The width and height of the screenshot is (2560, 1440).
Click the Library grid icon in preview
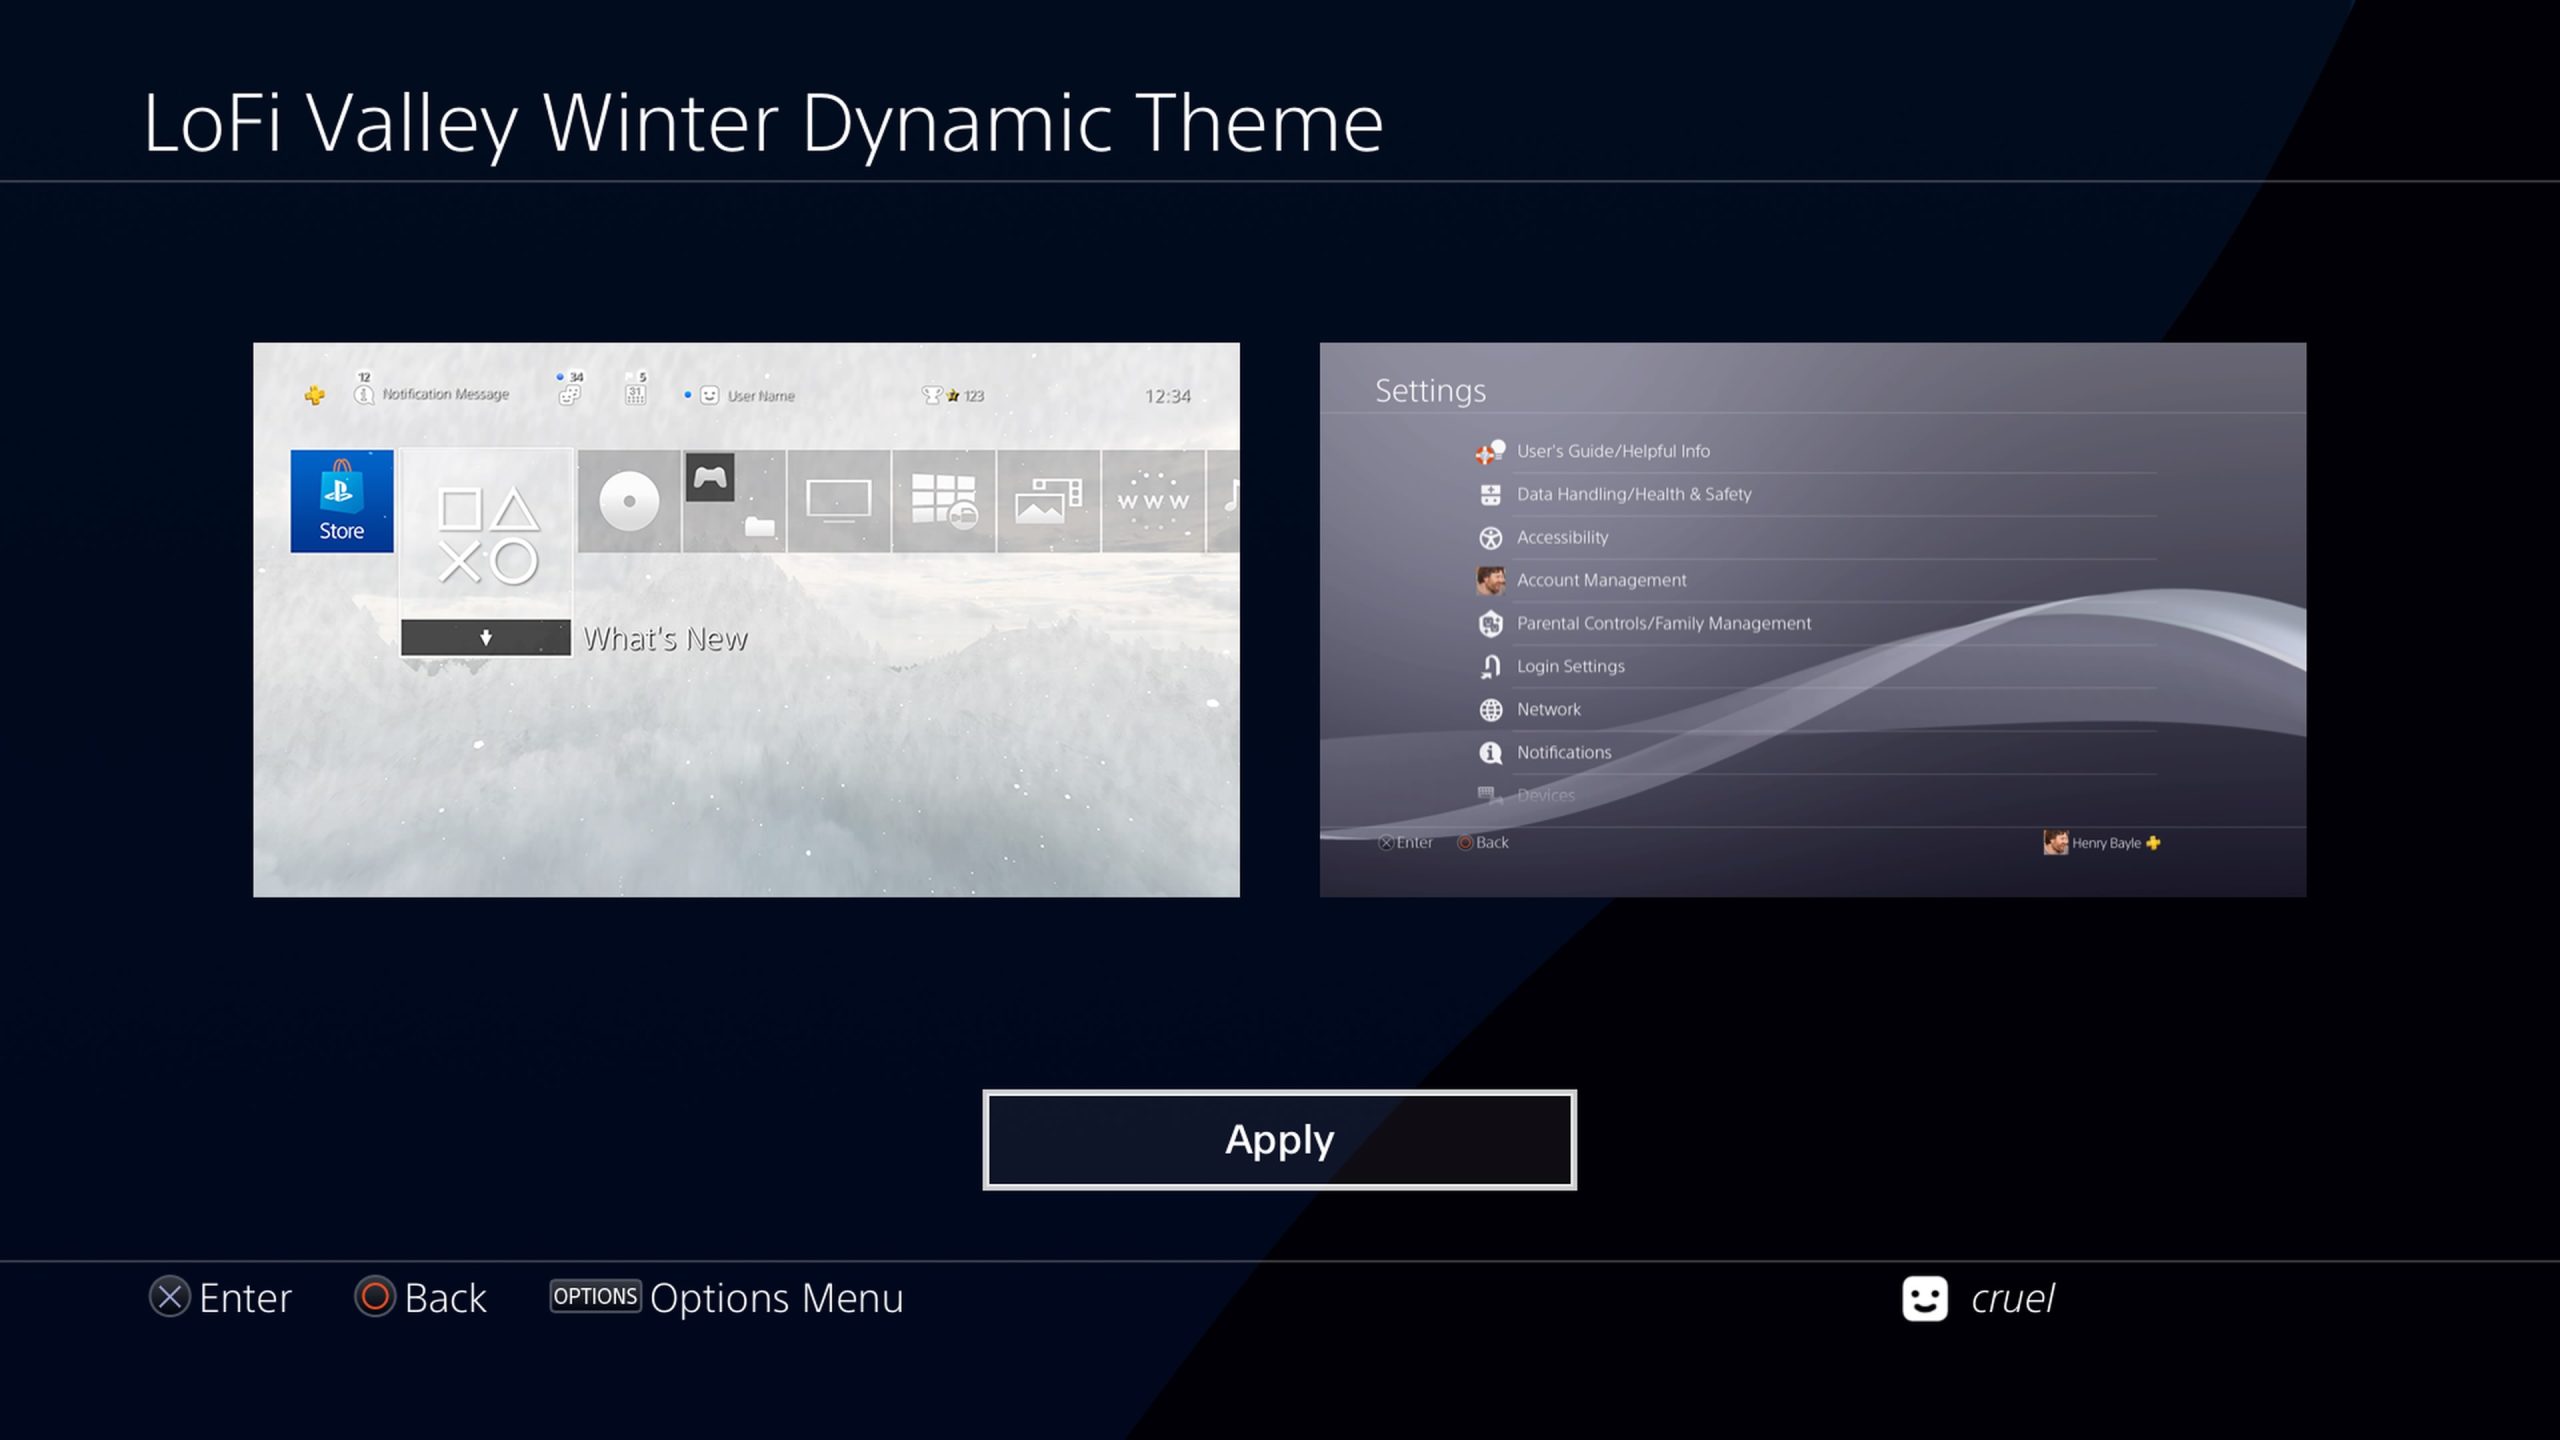click(943, 500)
